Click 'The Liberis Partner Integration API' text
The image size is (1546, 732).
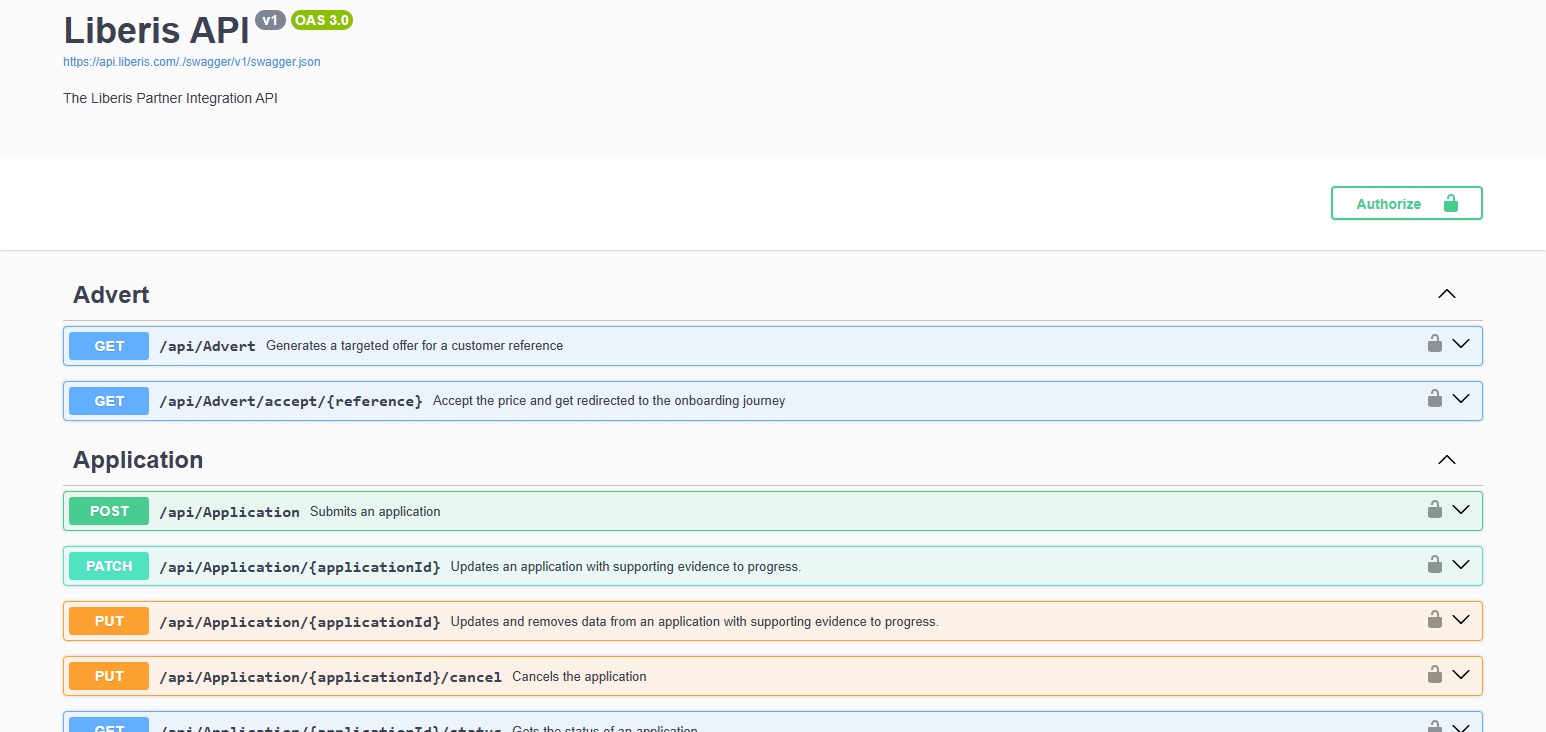click(x=170, y=98)
